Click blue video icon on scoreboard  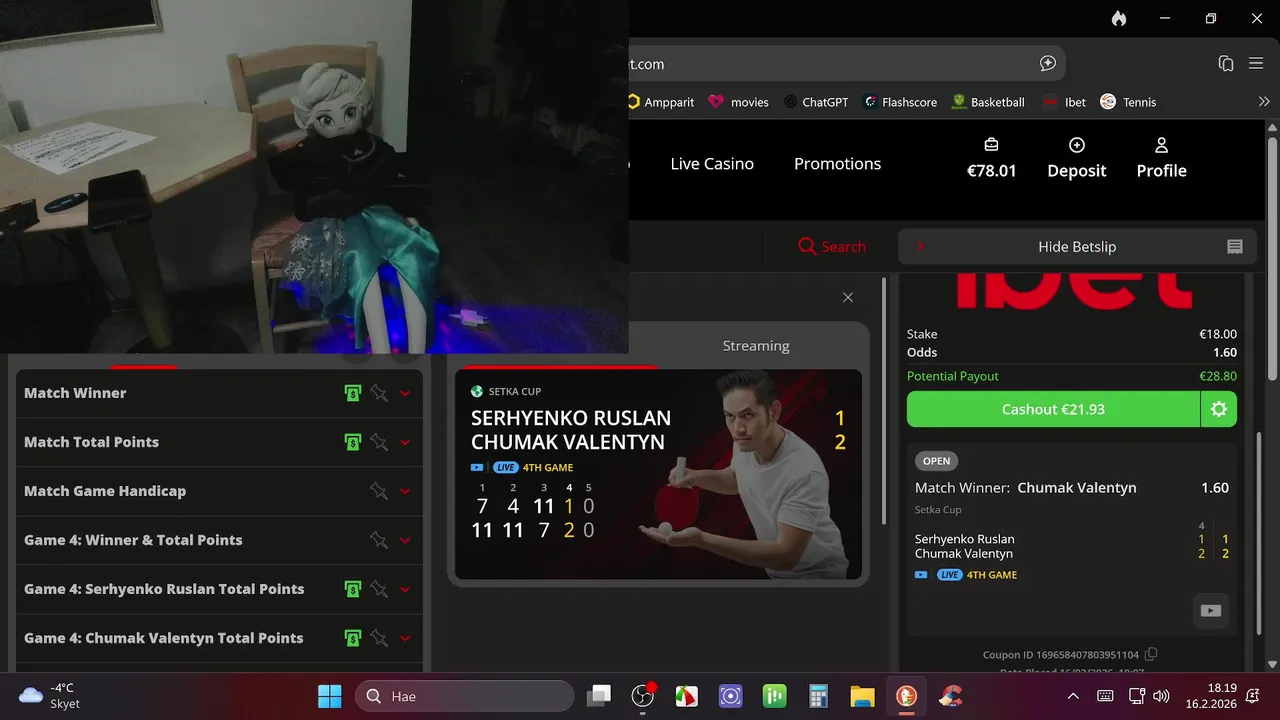[477, 467]
